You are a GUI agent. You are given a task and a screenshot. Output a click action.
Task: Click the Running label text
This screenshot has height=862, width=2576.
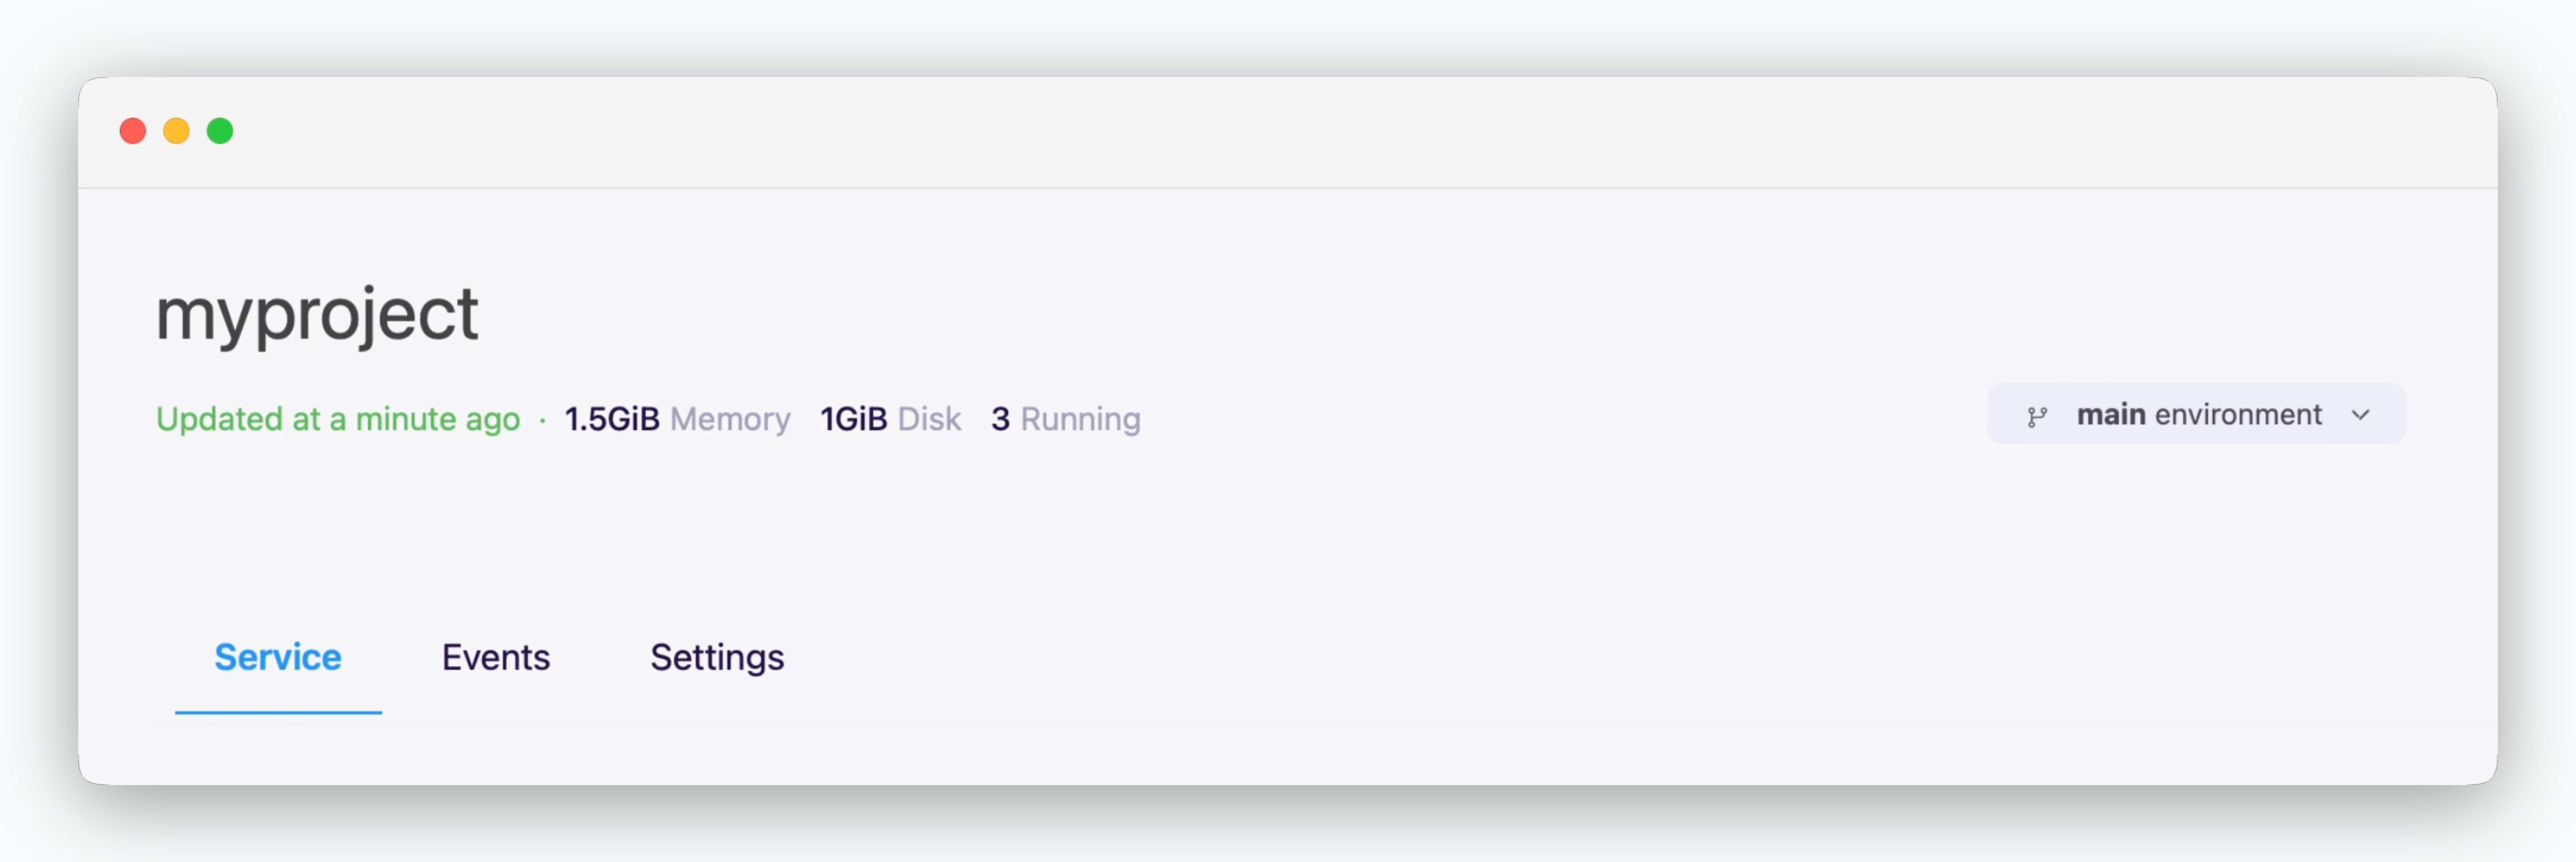(x=1080, y=419)
